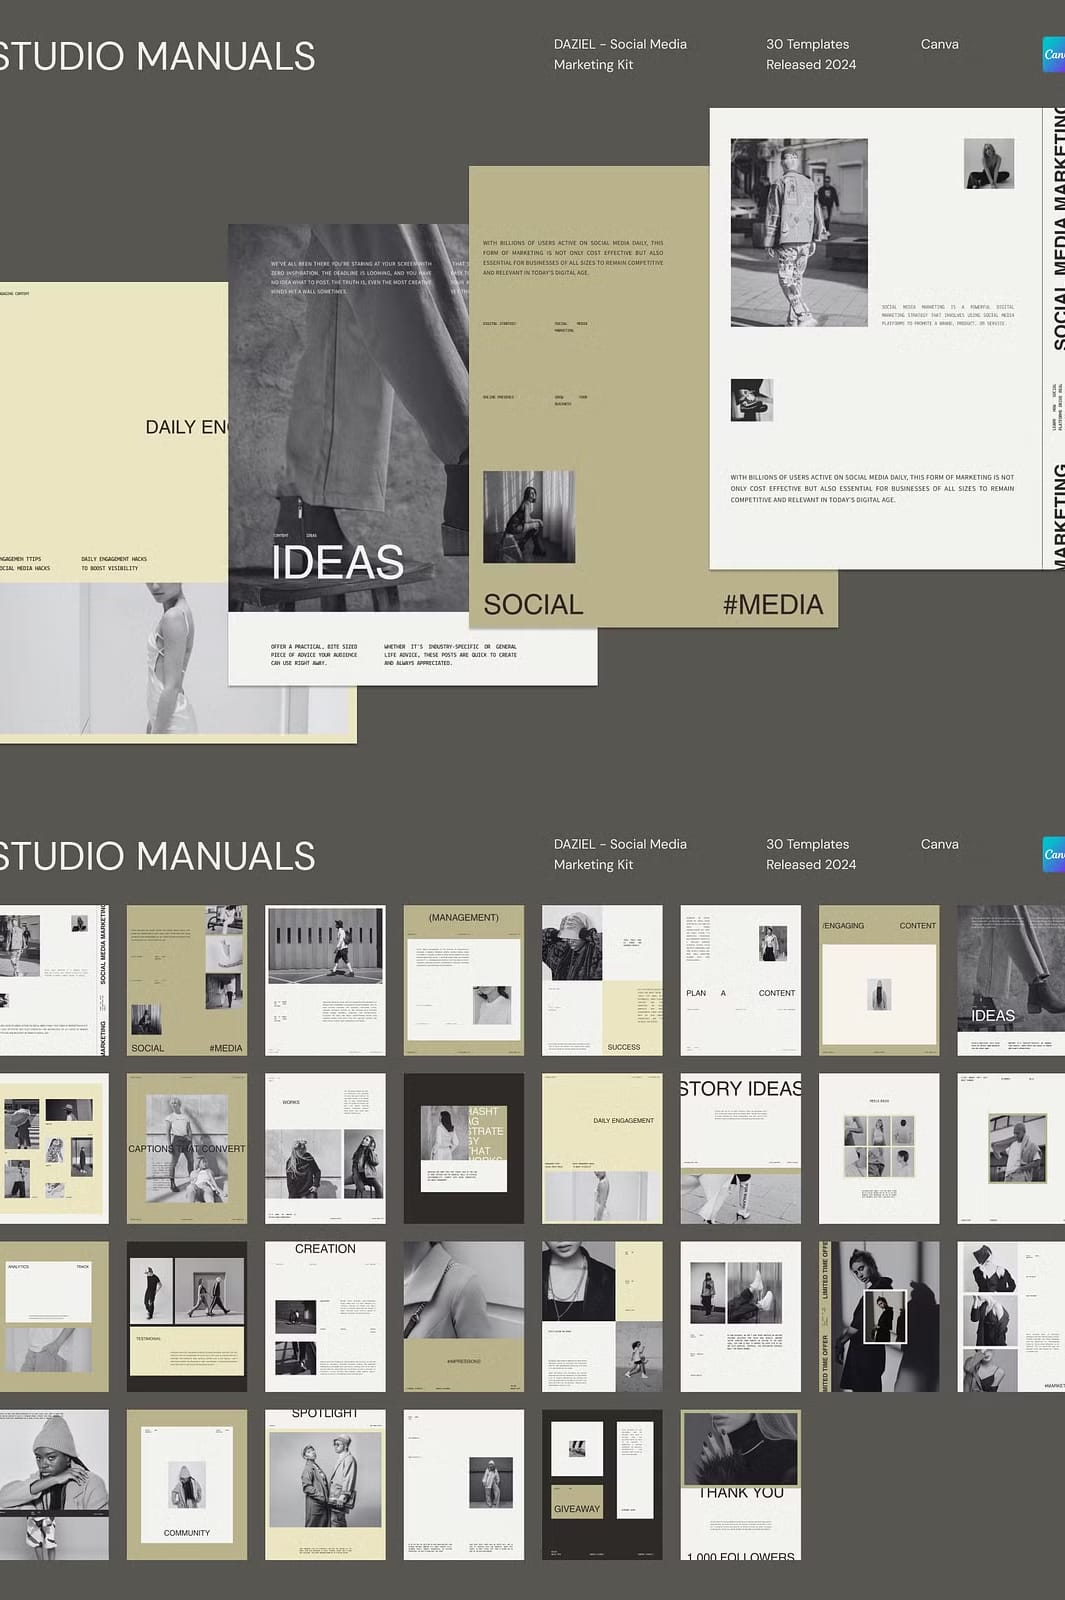This screenshot has height=1600, width=1065.
Task: Open the THANK YOU followers thumbnail
Action: [x=740, y=1484]
